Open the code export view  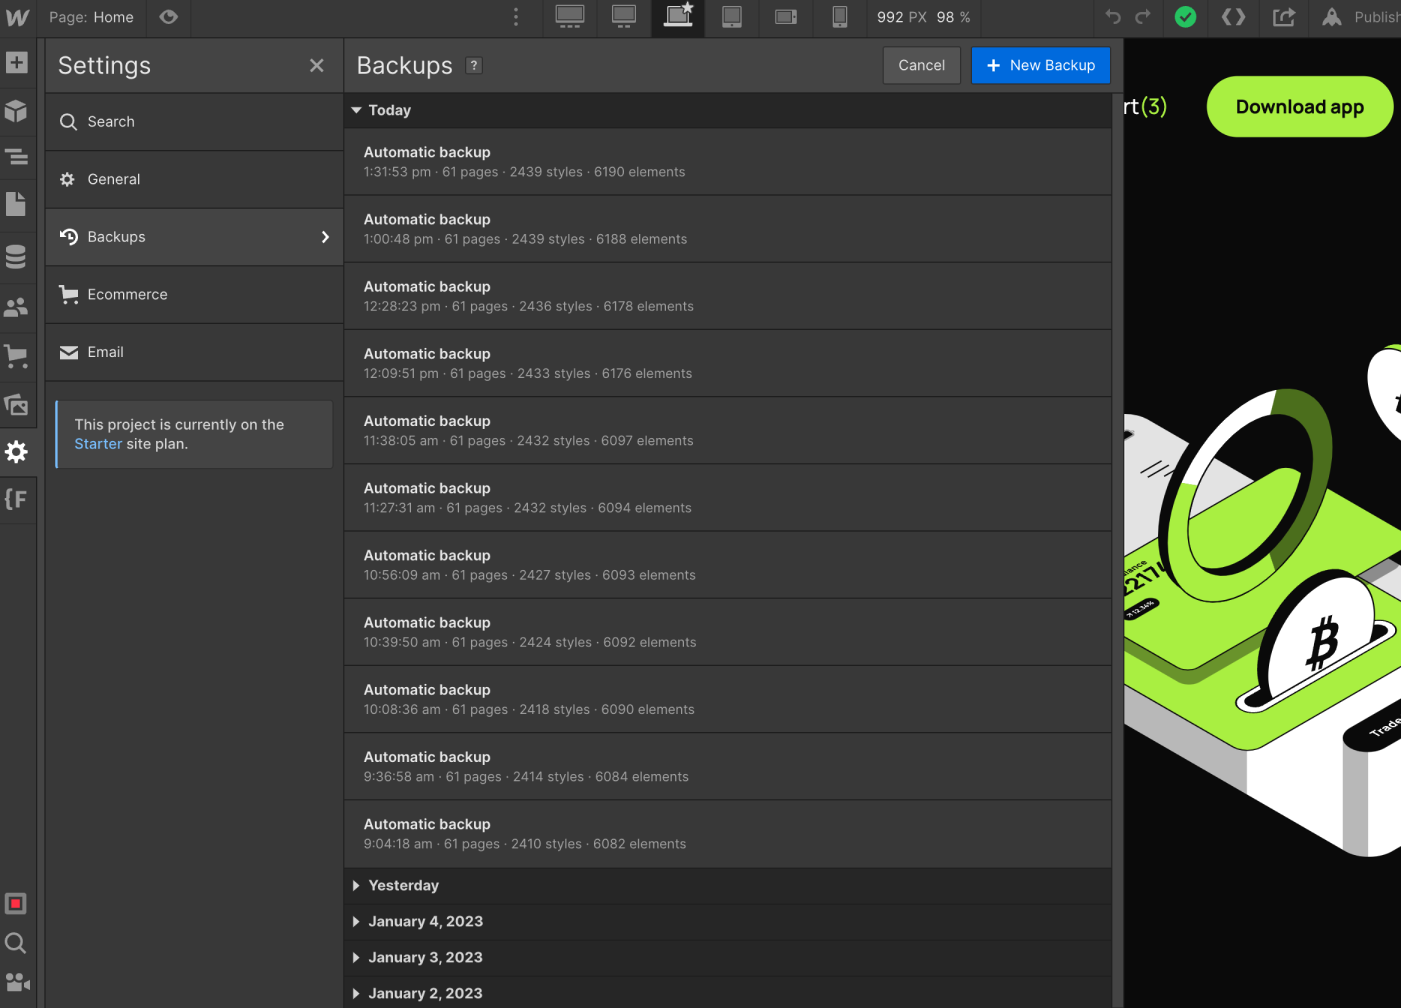click(1233, 18)
